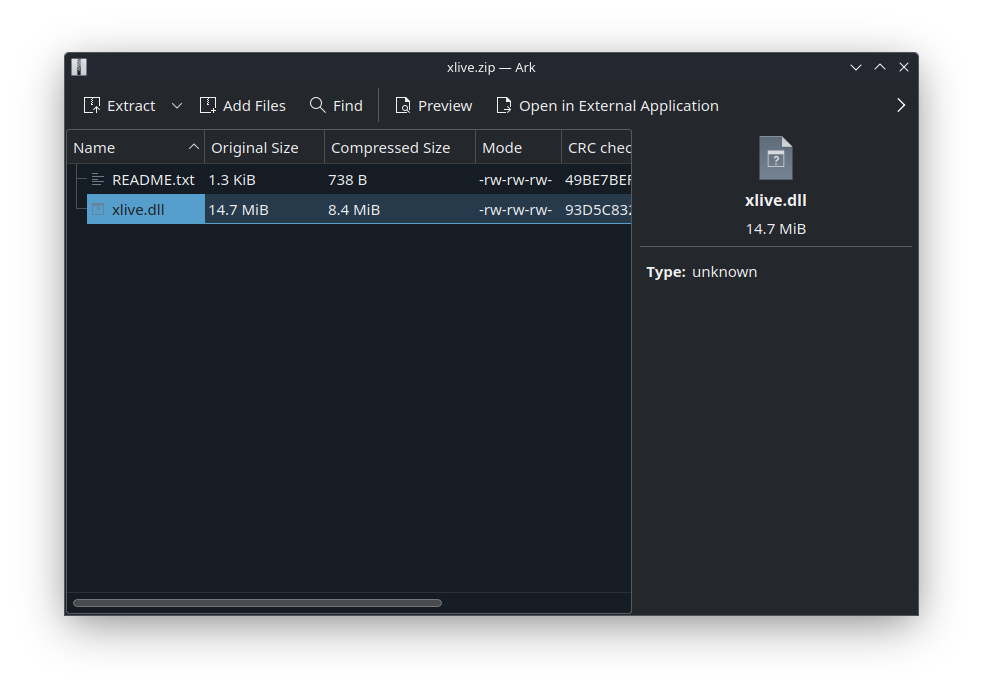Click the 49BE7BEF checksum cell

coord(597,180)
